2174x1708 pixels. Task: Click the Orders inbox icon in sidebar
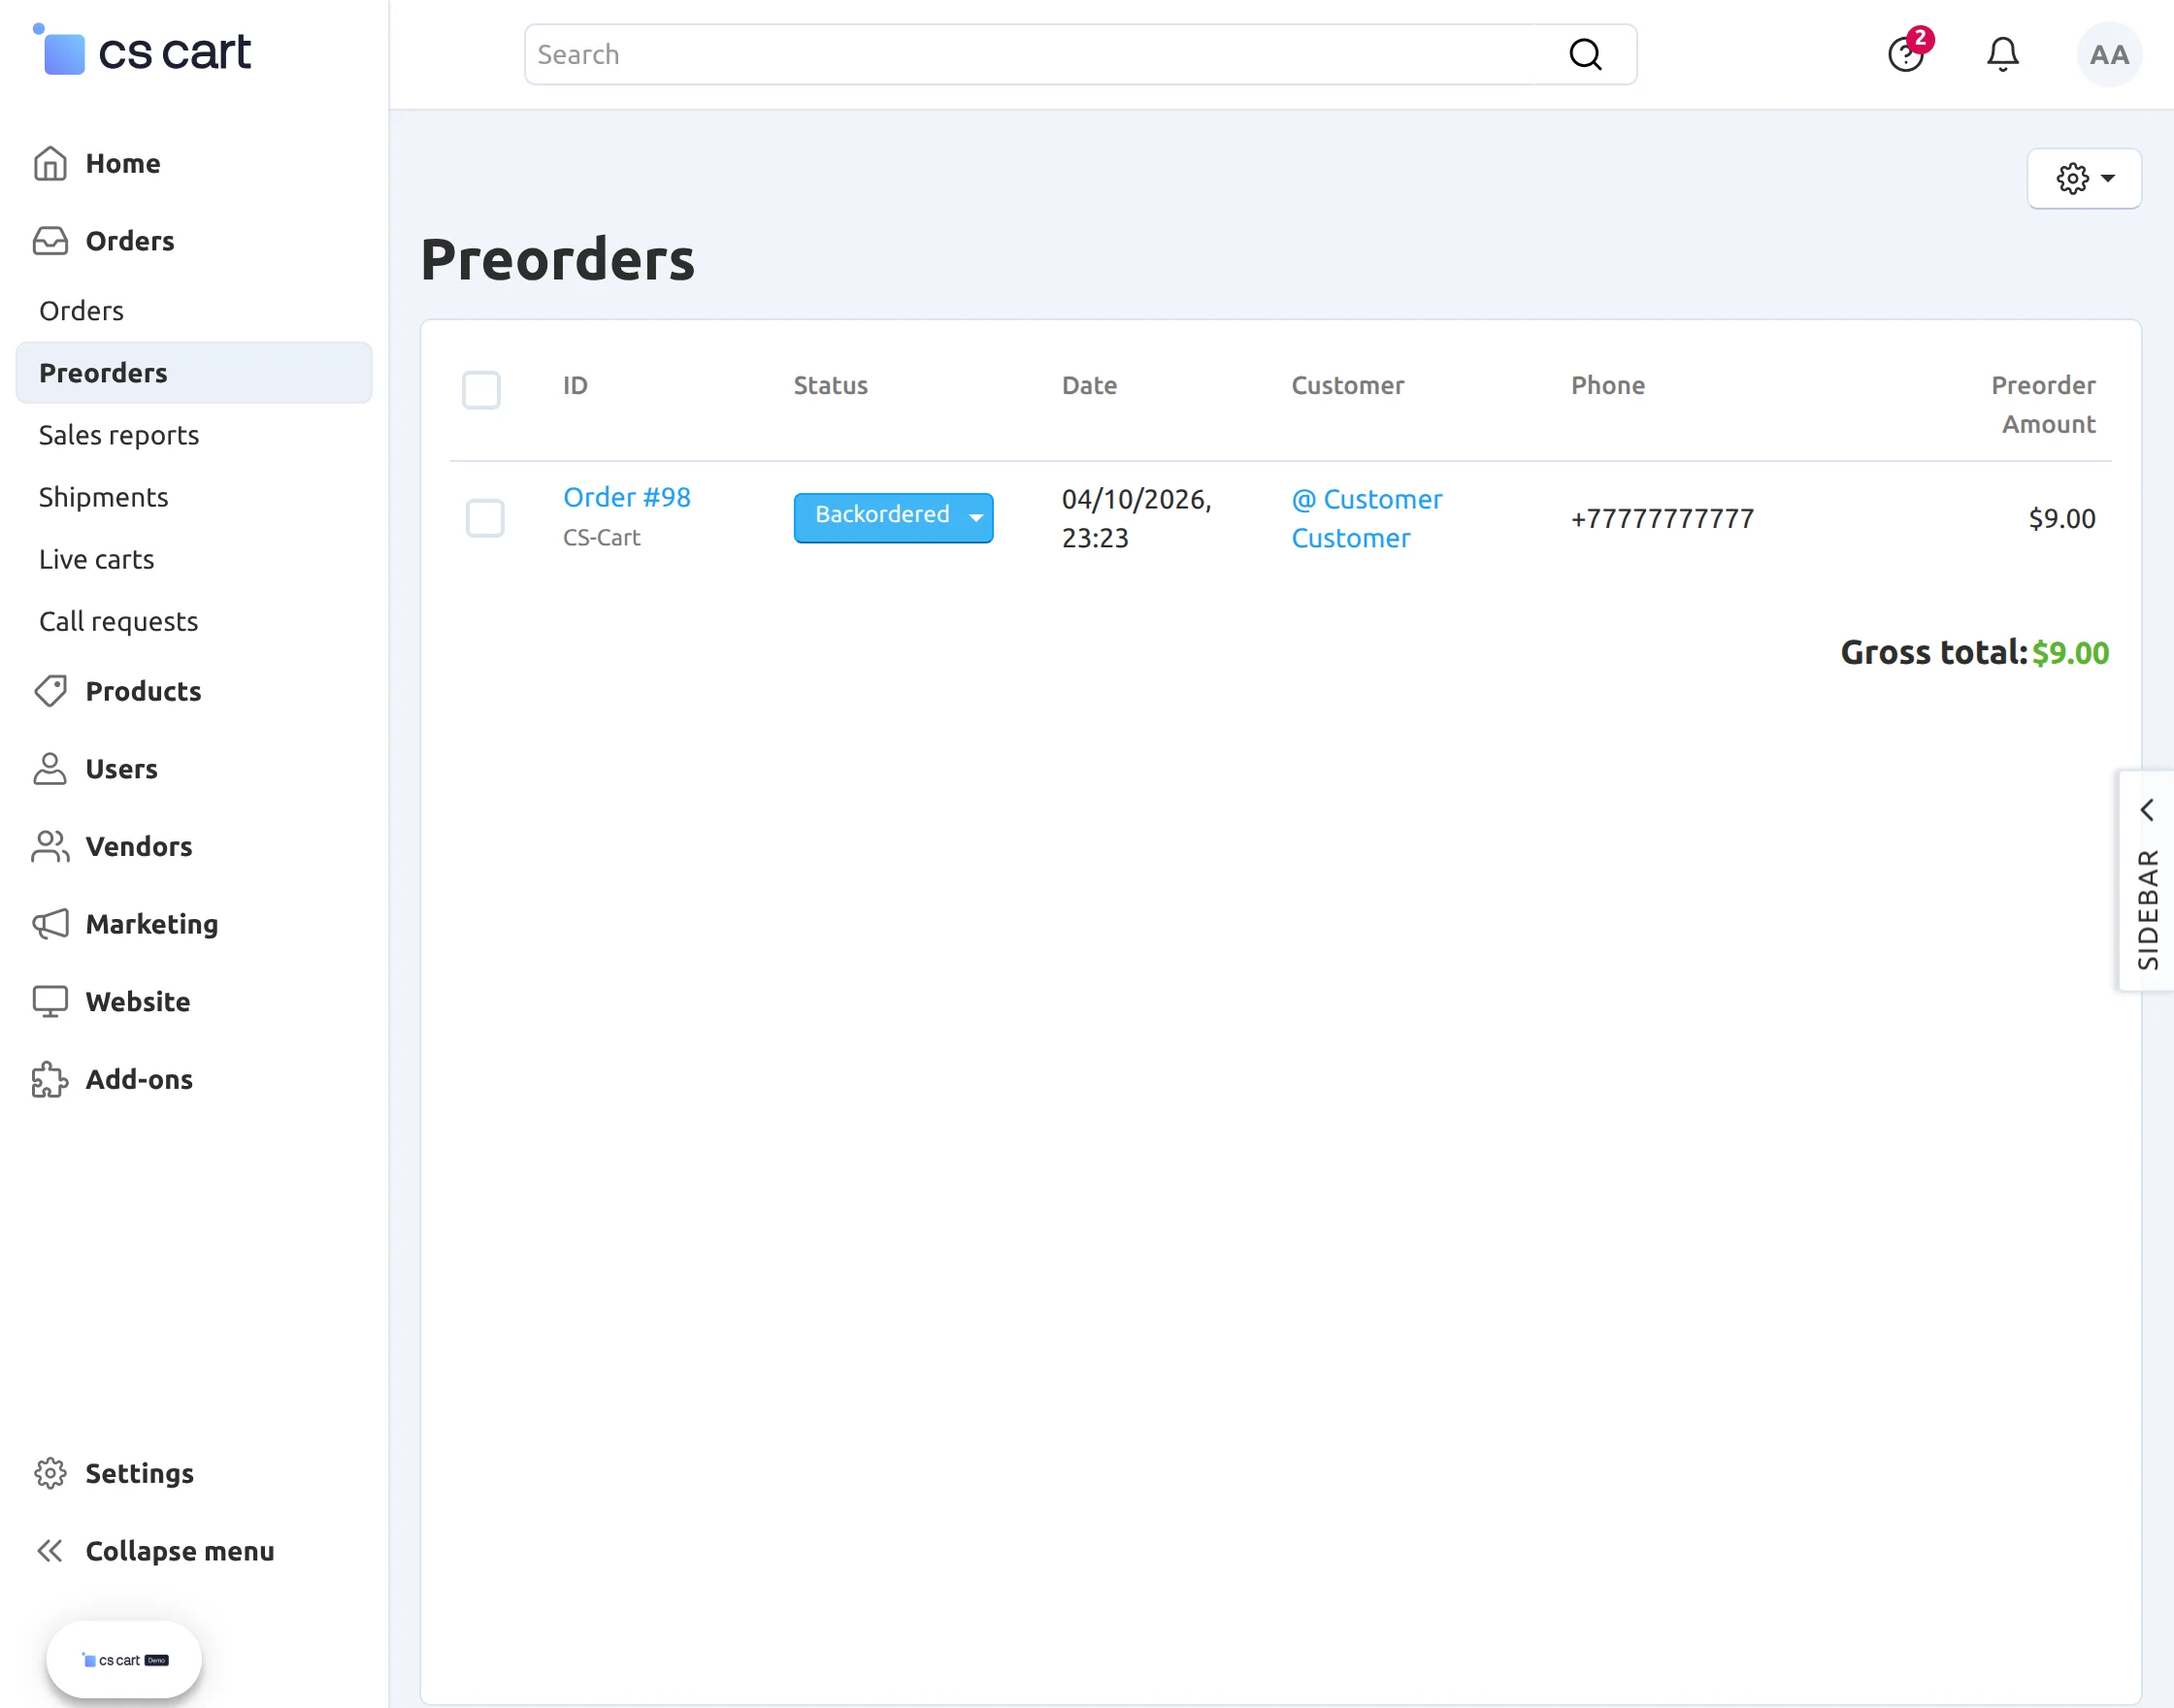(x=50, y=241)
